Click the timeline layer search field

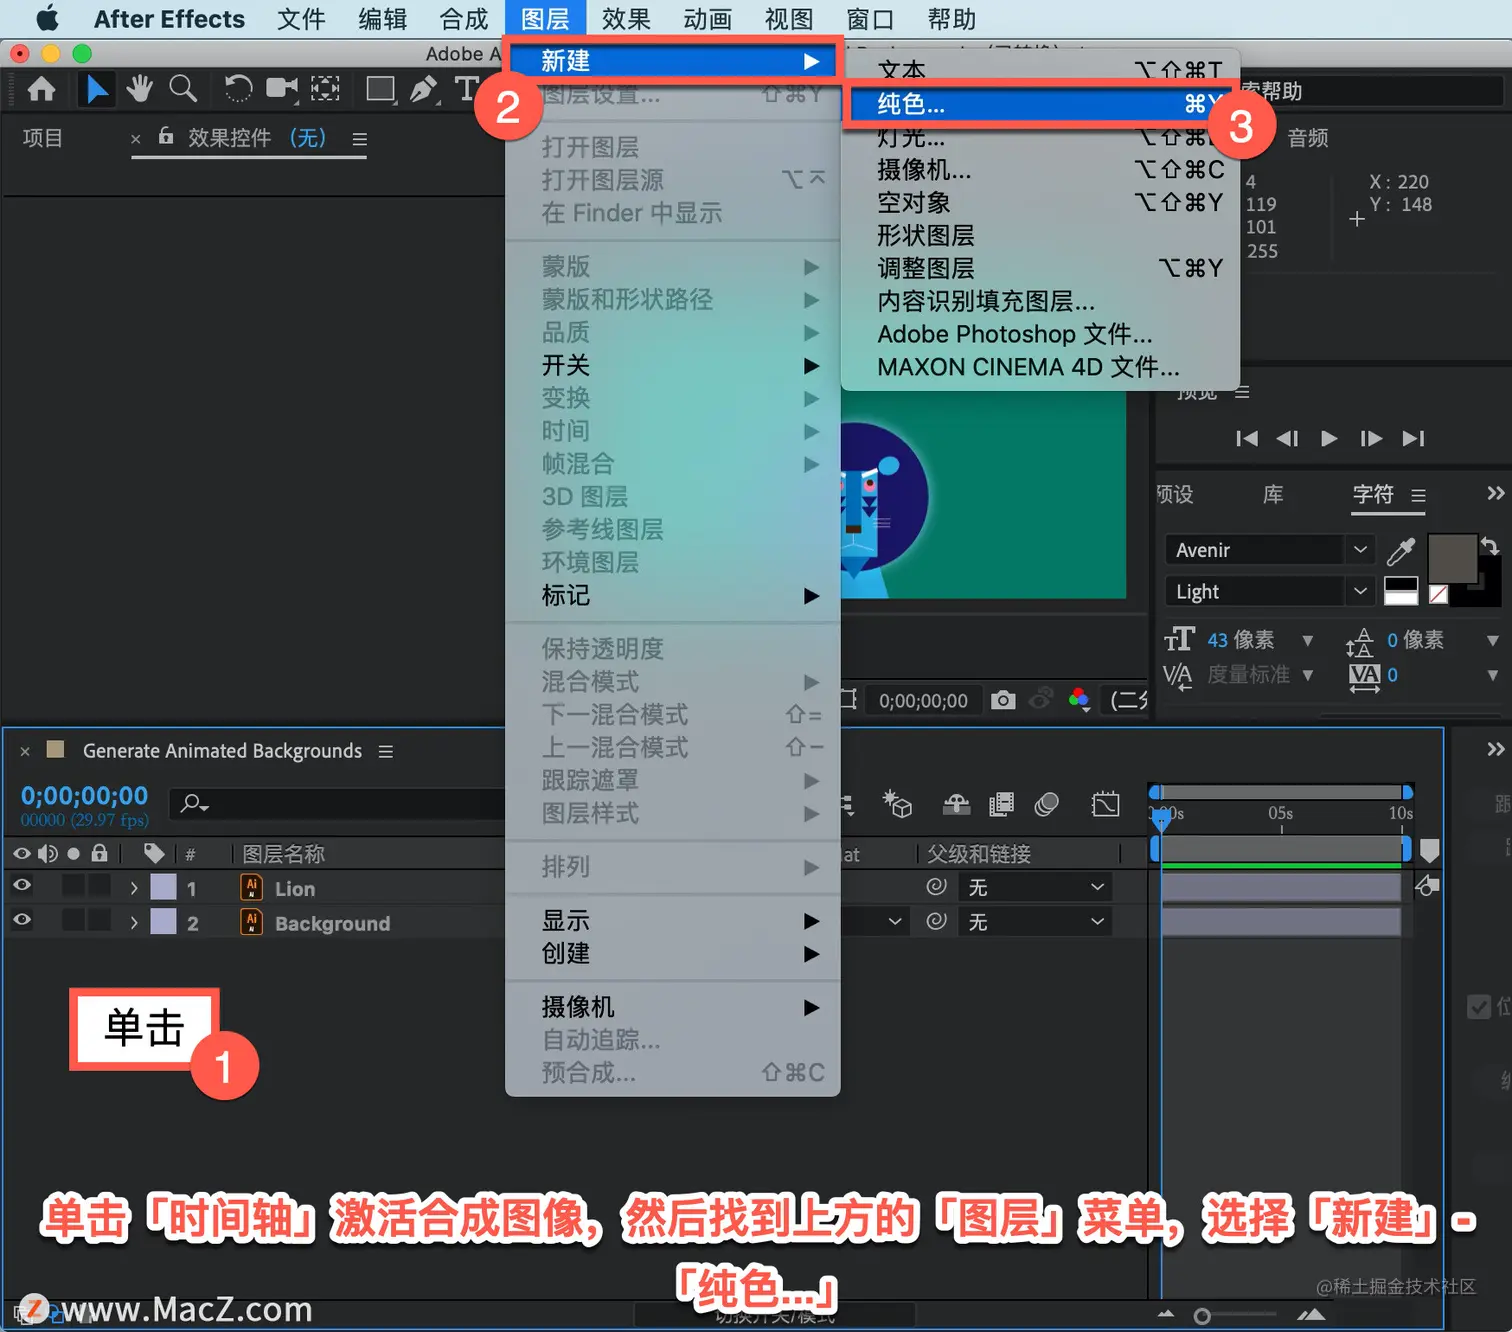(338, 803)
